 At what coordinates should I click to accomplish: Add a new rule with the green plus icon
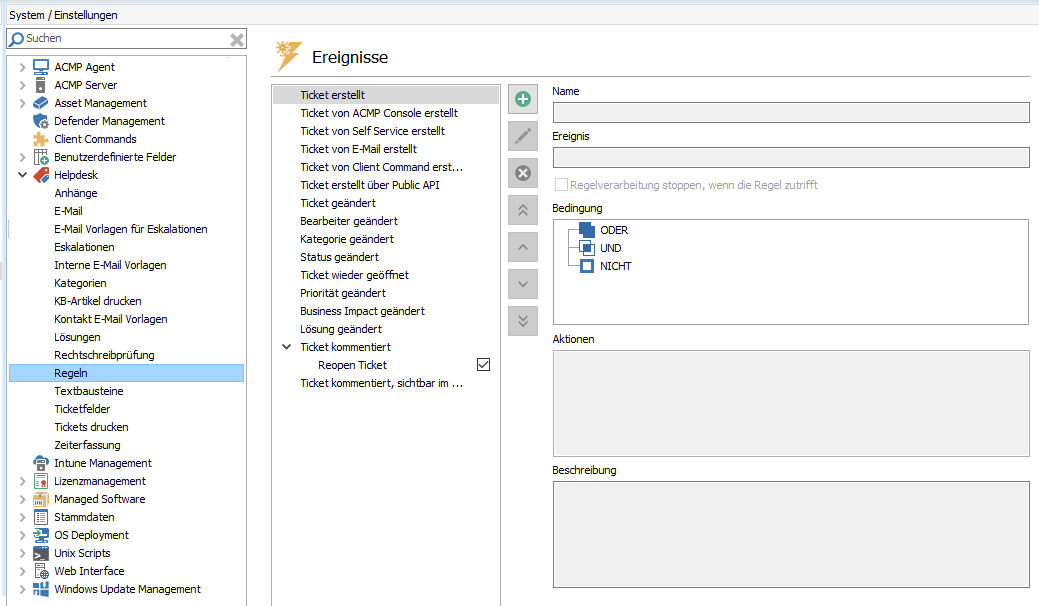pyautogui.click(x=522, y=98)
